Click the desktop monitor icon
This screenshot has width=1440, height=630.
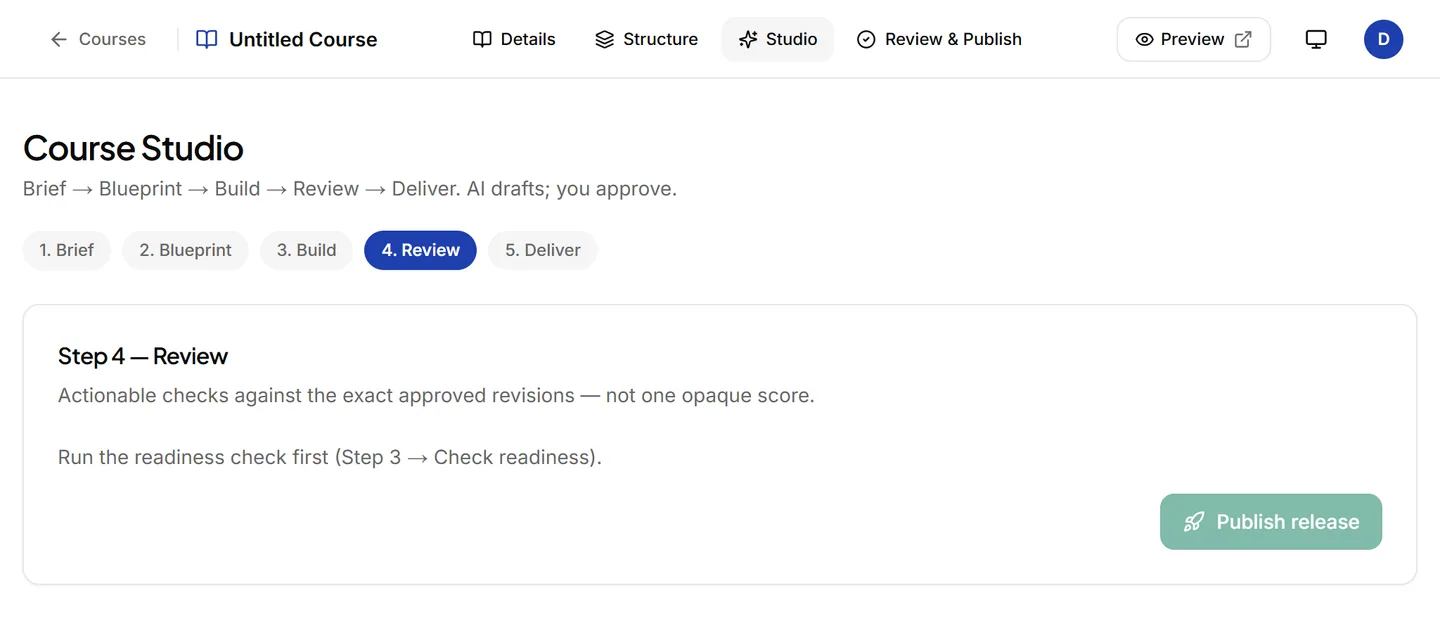pyautogui.click(x=1317, y=39)
